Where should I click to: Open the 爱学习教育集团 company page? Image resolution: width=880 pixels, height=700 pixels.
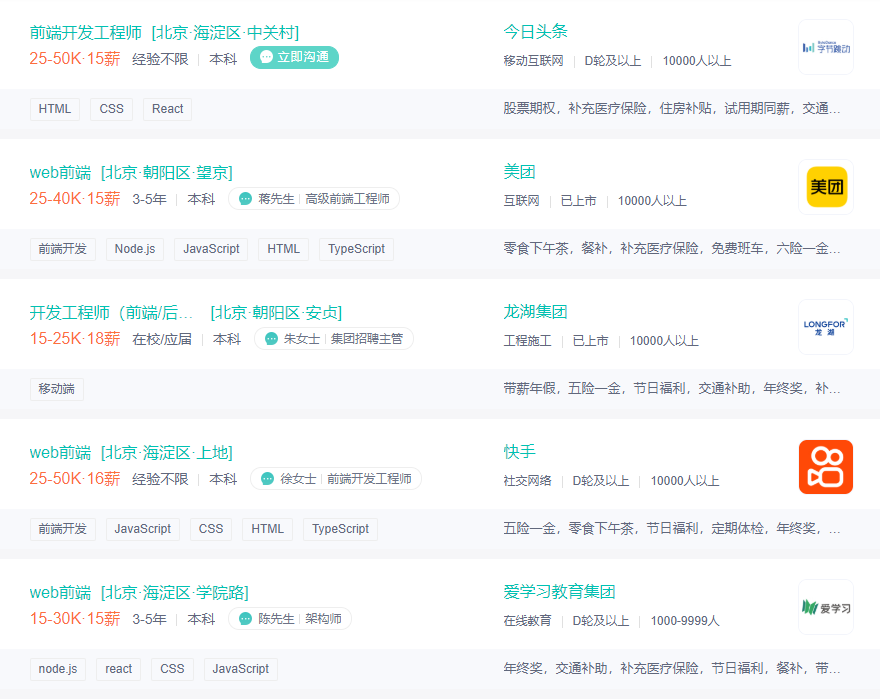(559, 592)
